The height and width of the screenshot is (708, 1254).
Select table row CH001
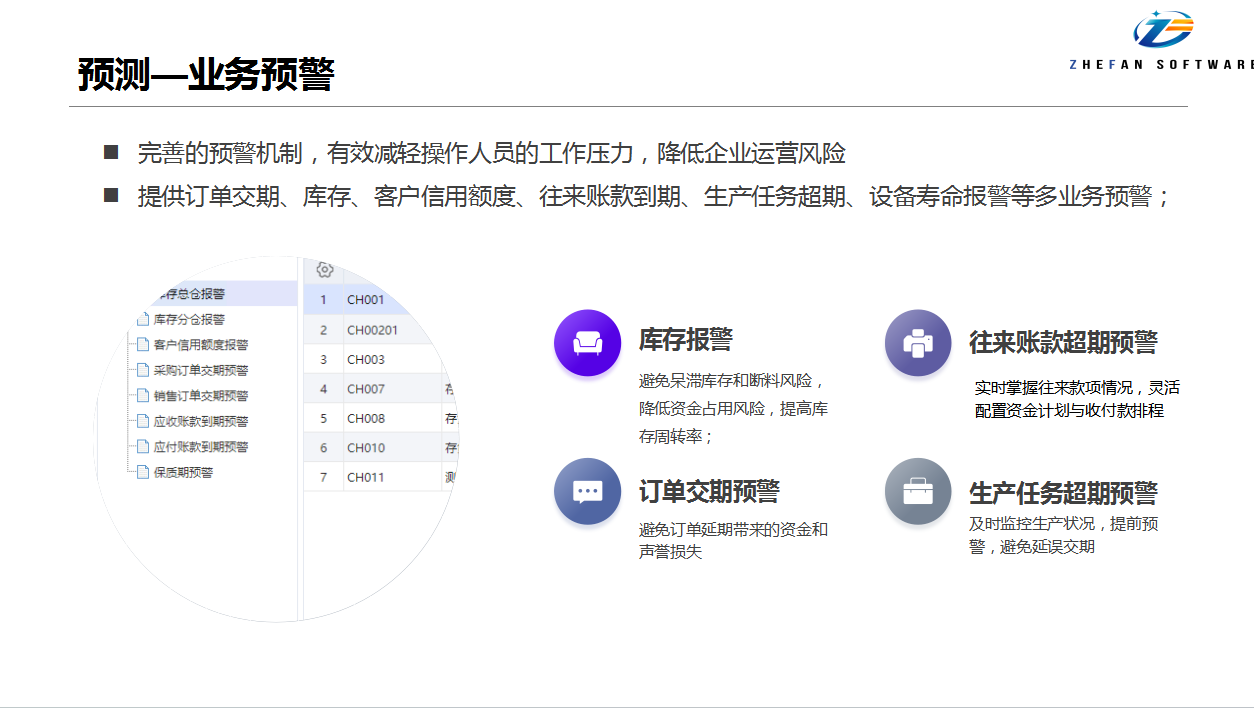point(366,300)
